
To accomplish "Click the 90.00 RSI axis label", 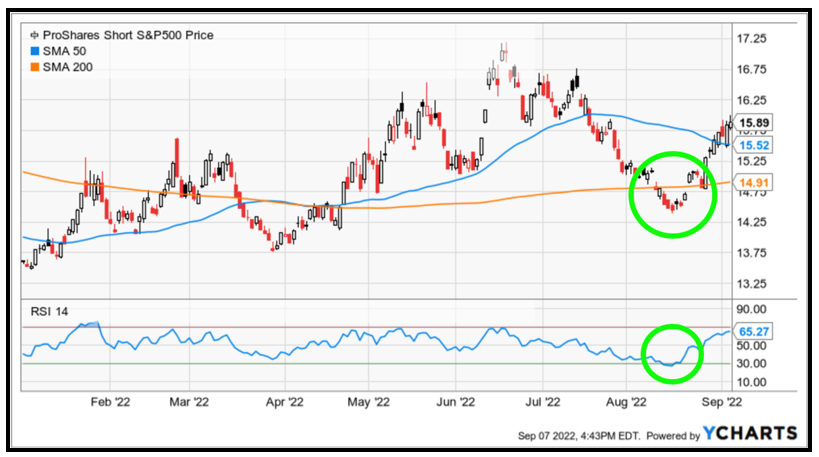I will click(x=752, y=309).
